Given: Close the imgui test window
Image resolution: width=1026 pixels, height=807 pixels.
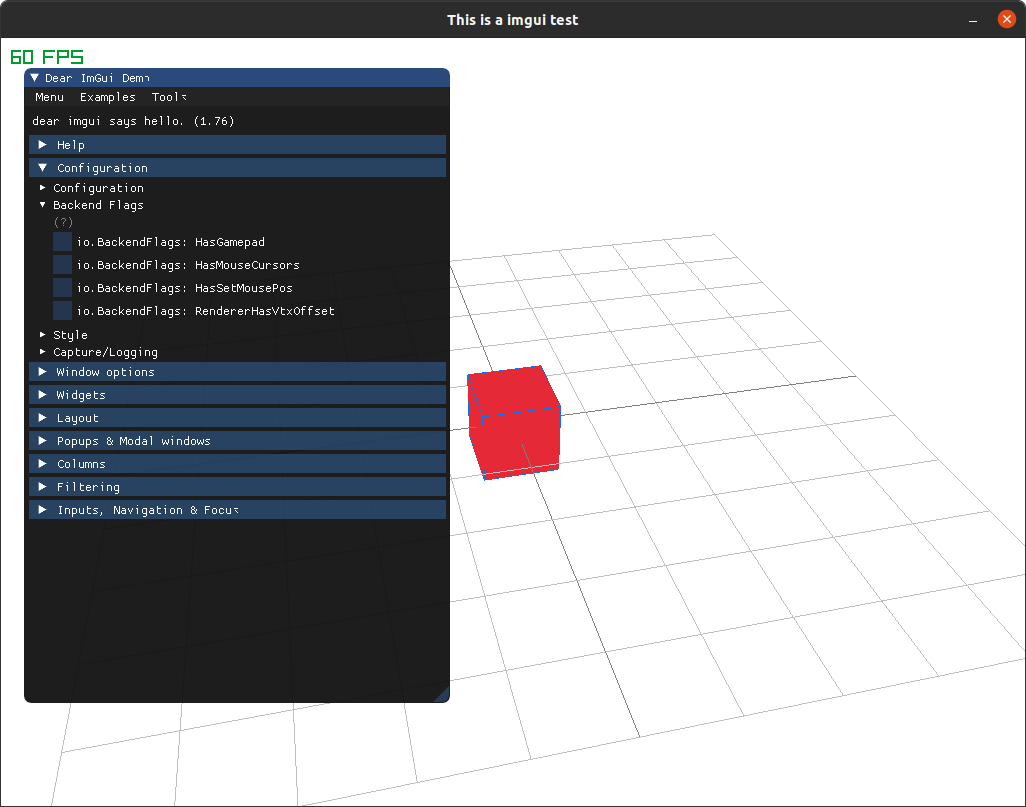Looking at the screenshot, I should pos(1006,19).
